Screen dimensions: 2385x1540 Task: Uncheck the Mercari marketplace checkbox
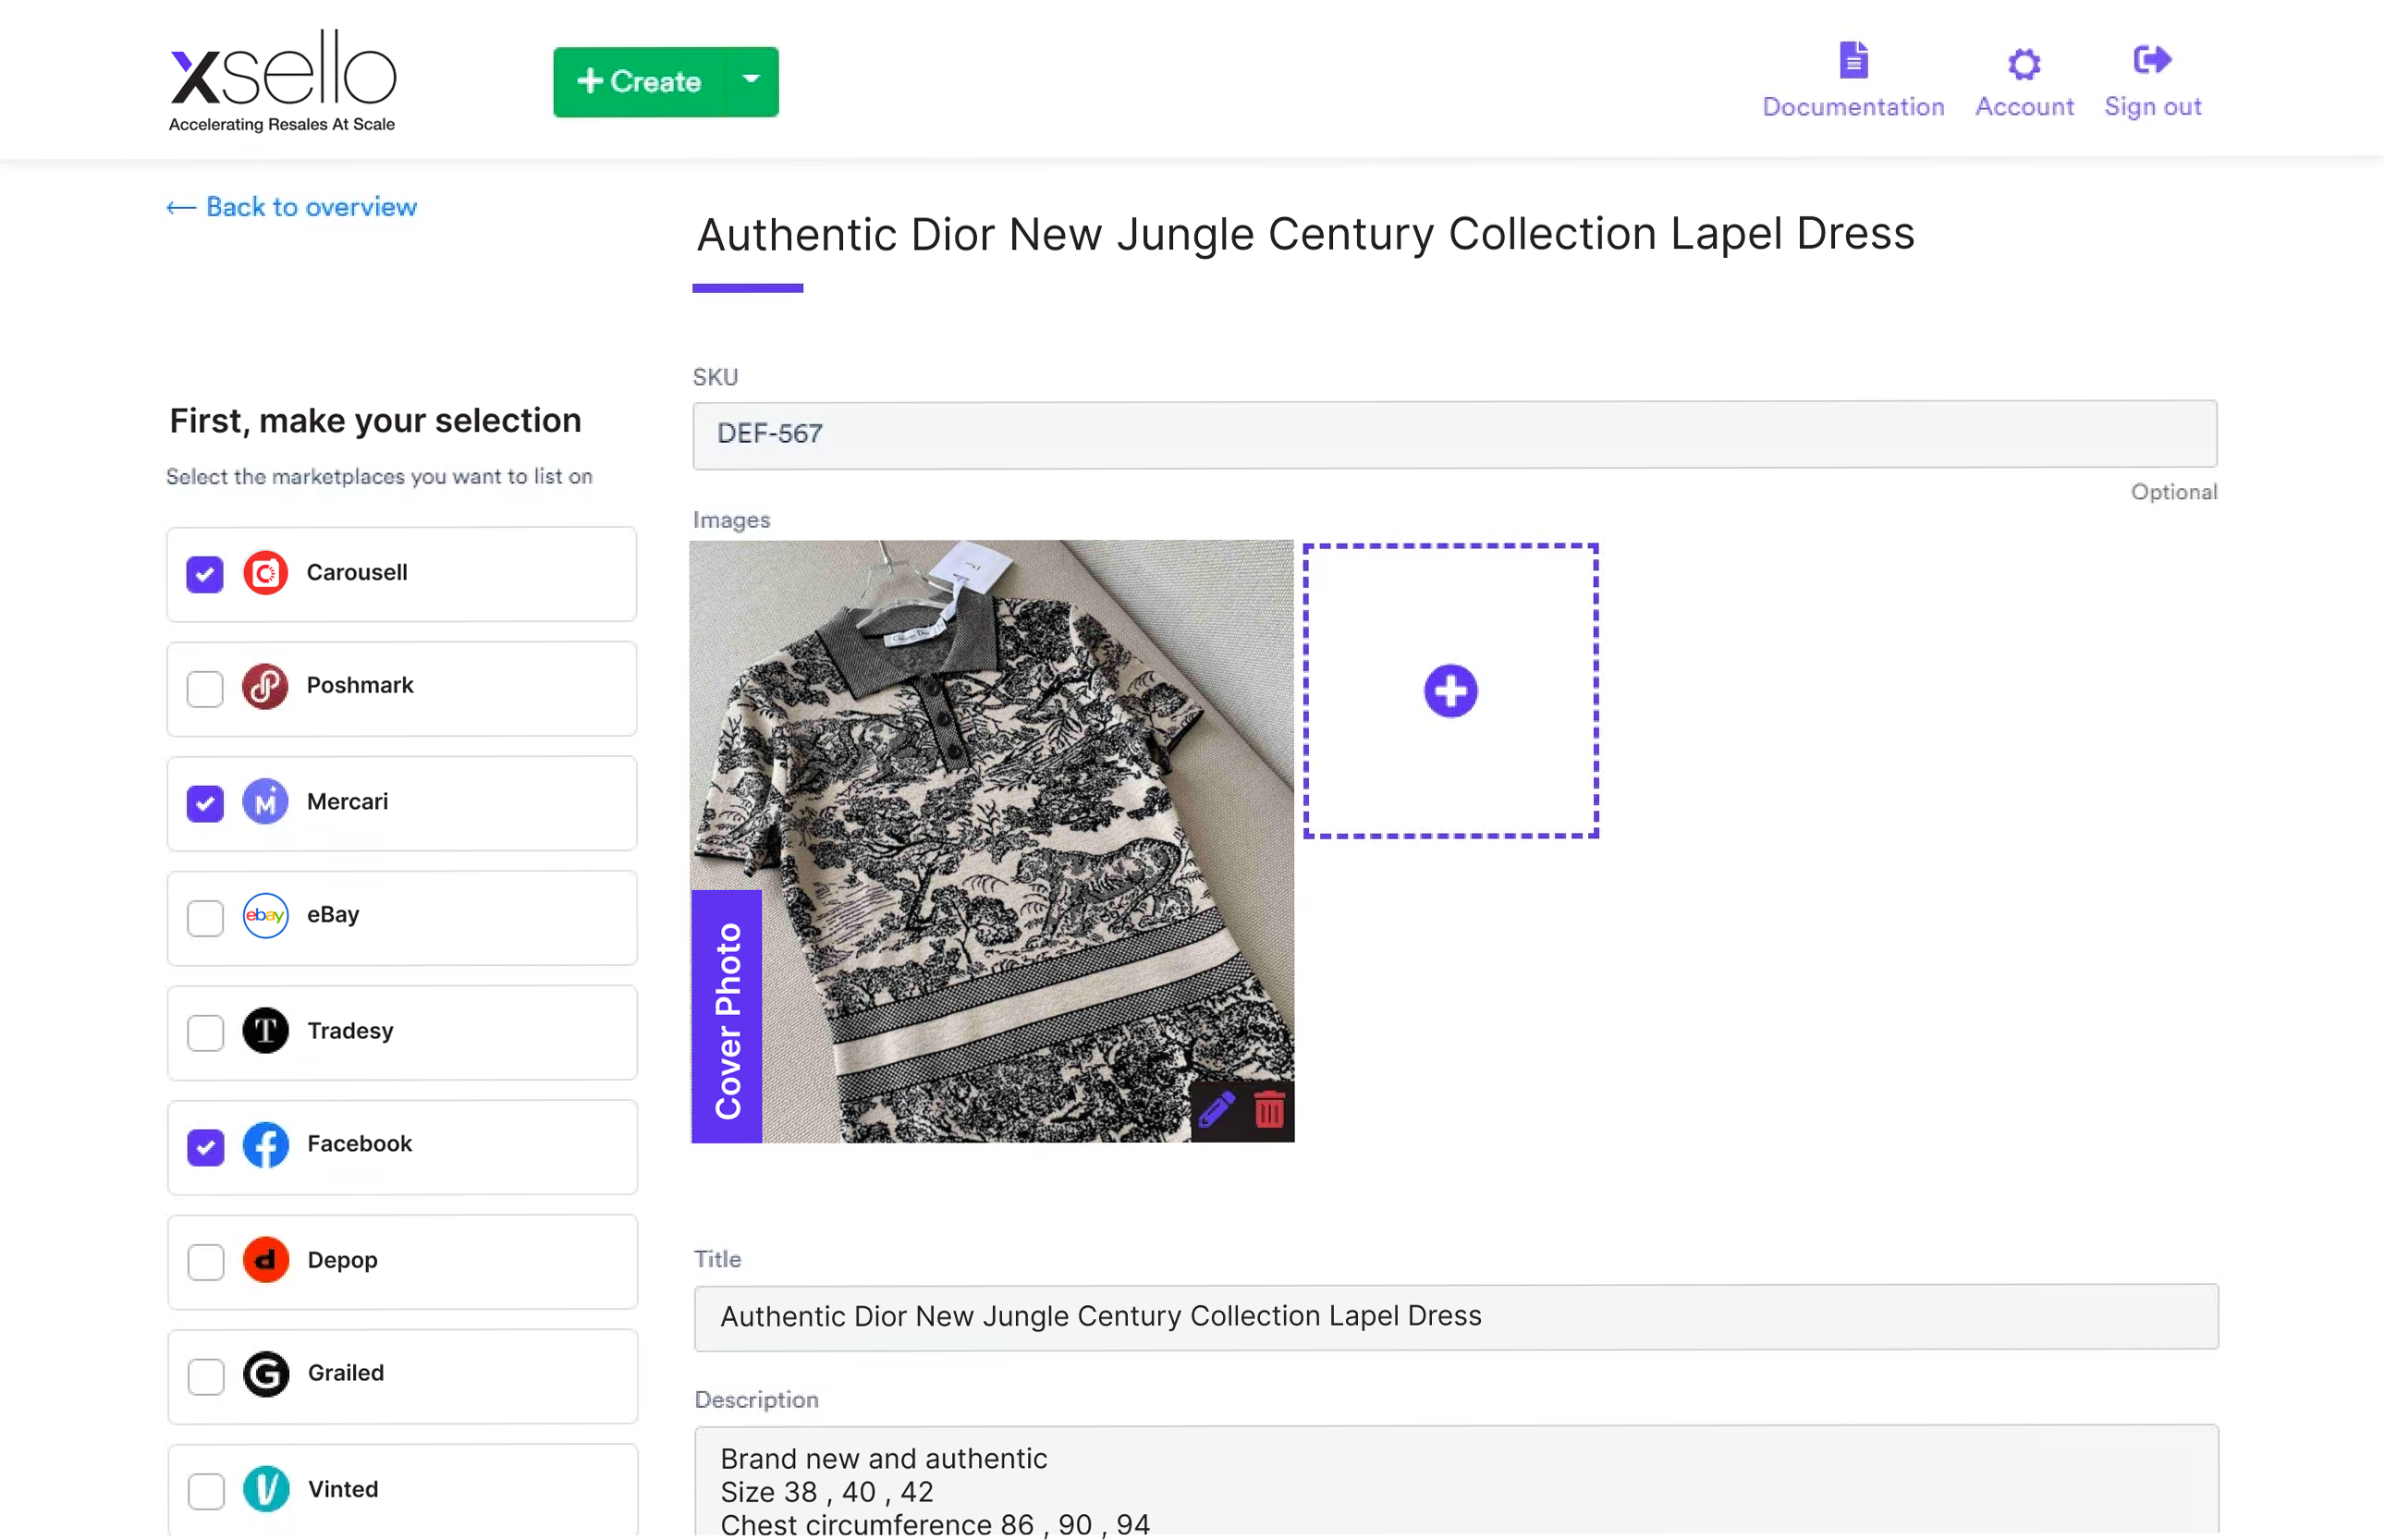(205, 803)
